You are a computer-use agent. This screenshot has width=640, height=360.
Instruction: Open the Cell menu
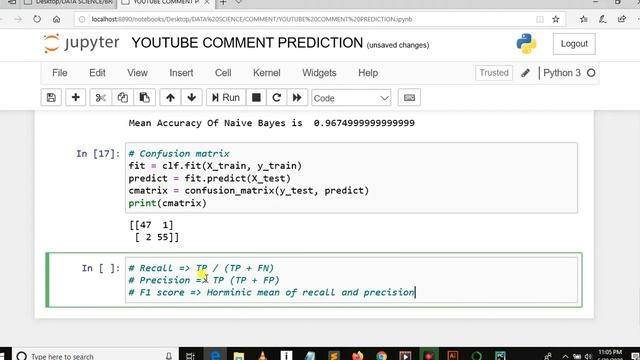pos(223,73)
